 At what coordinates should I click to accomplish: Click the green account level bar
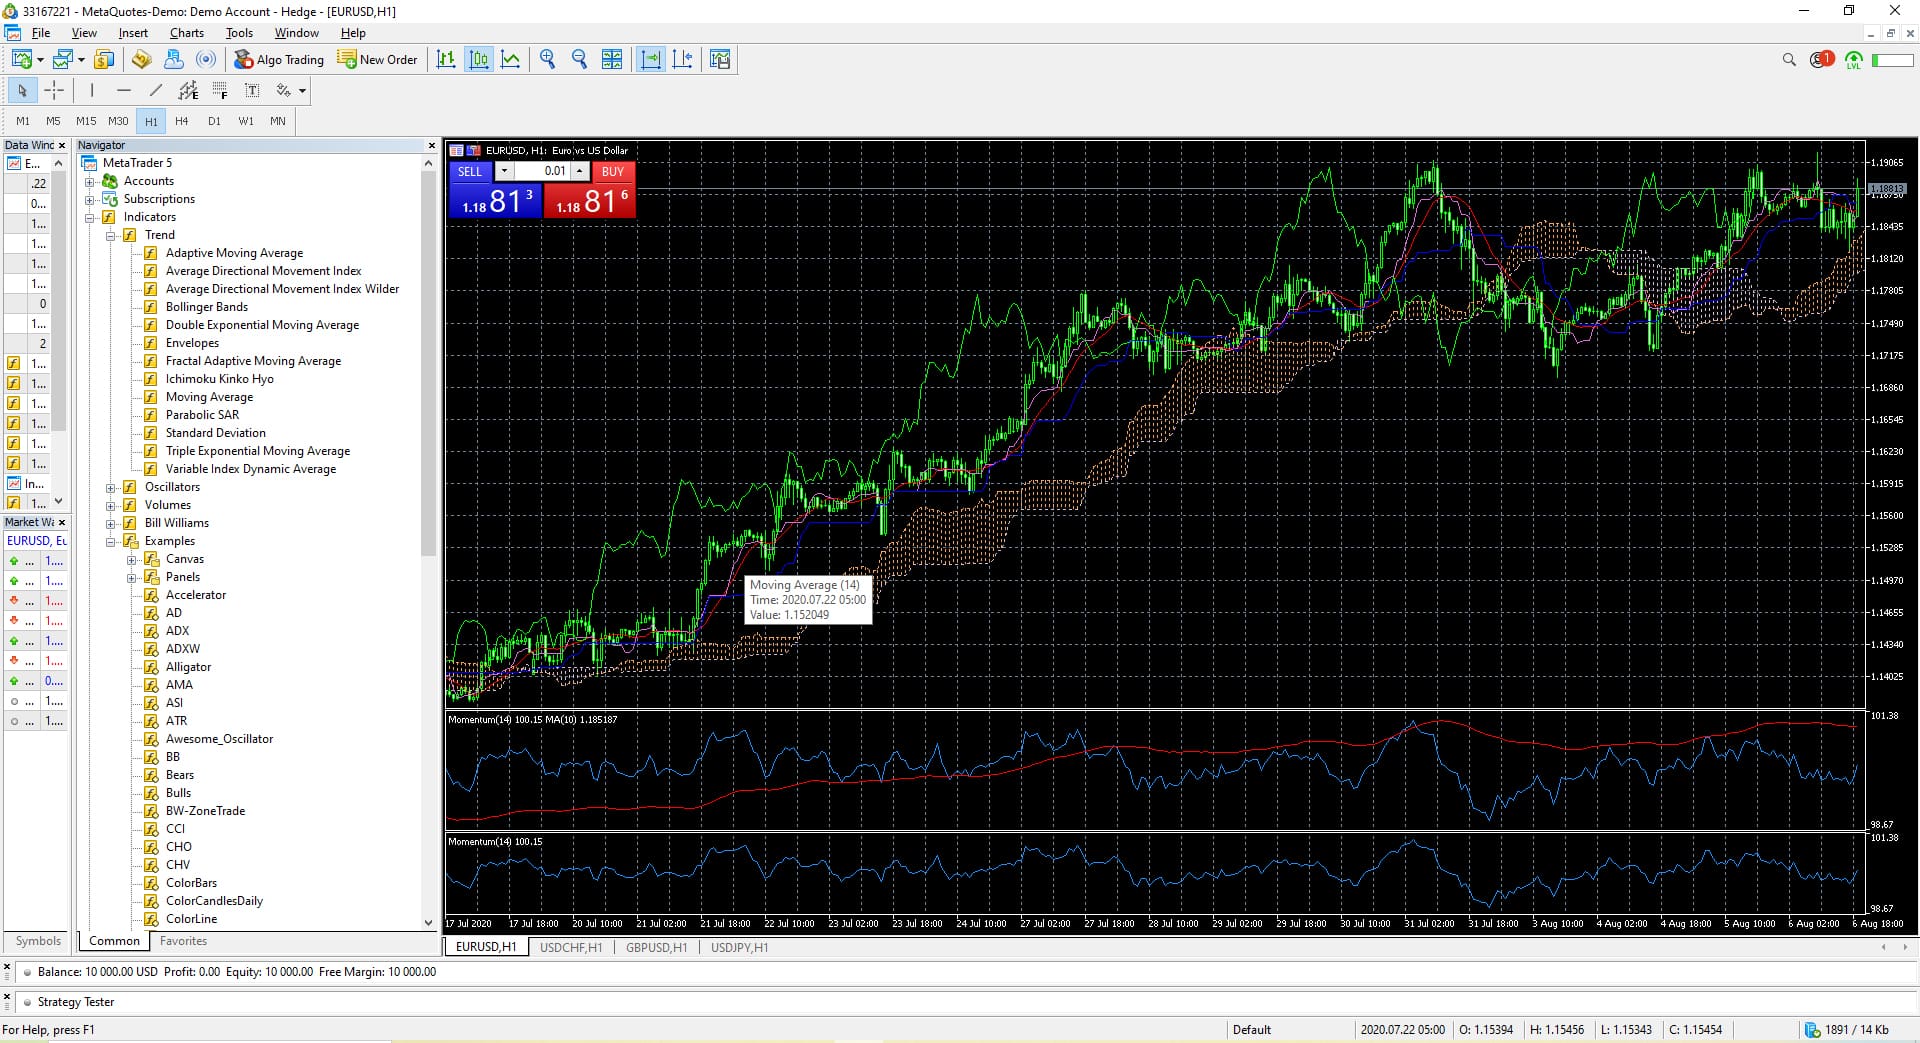coord(1890,59)
